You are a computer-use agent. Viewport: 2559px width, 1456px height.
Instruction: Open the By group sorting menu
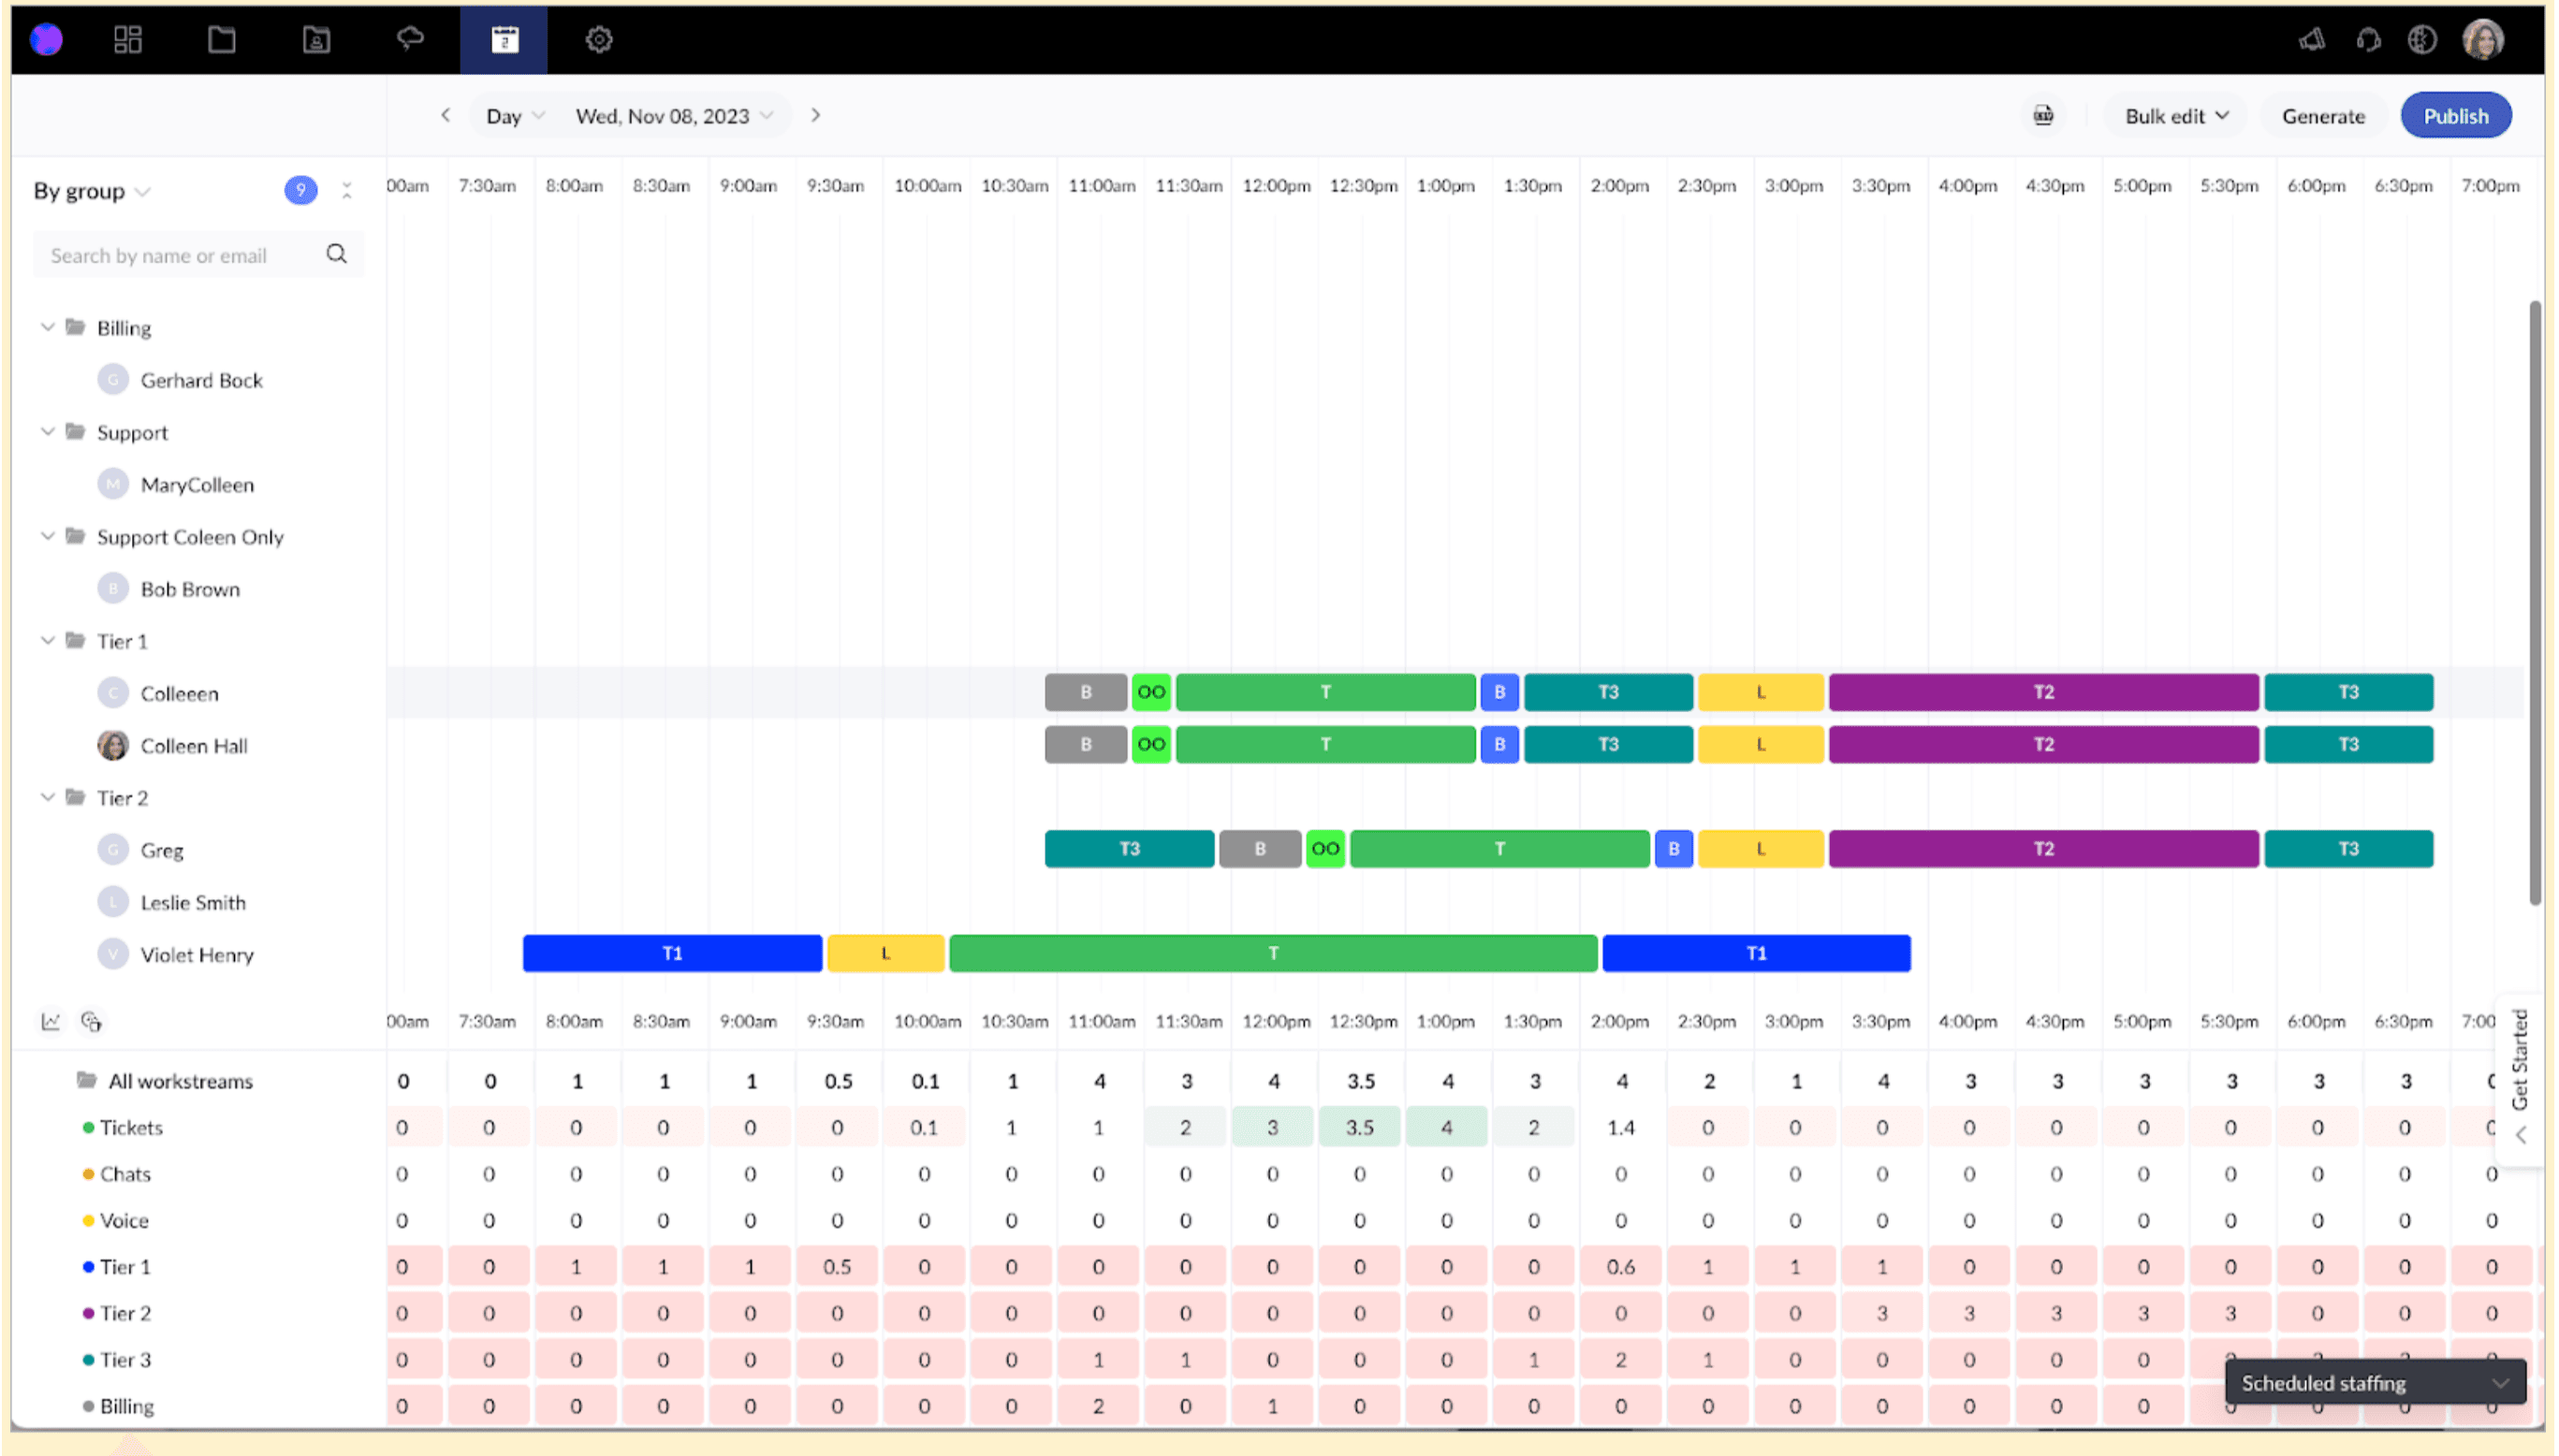91,190
